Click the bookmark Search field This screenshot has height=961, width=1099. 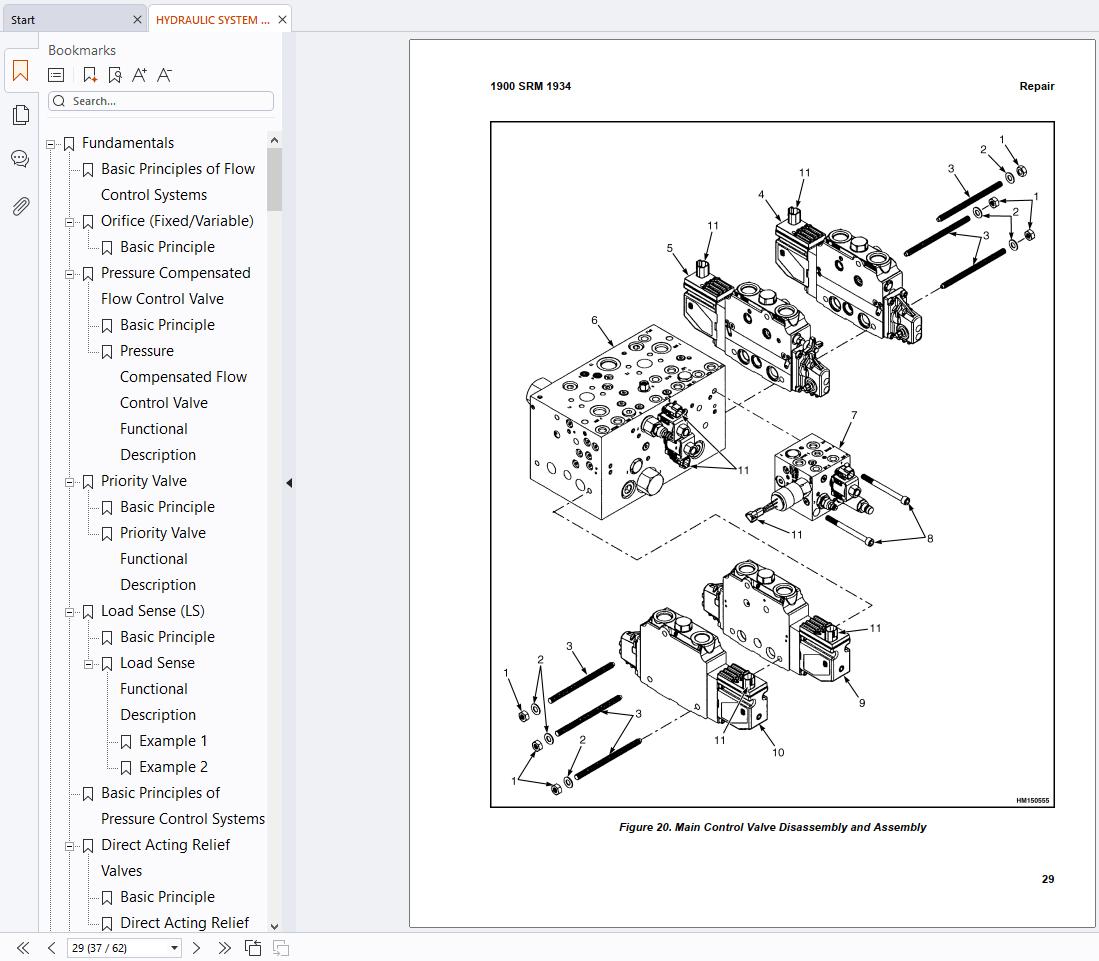(x=161, y=101)
